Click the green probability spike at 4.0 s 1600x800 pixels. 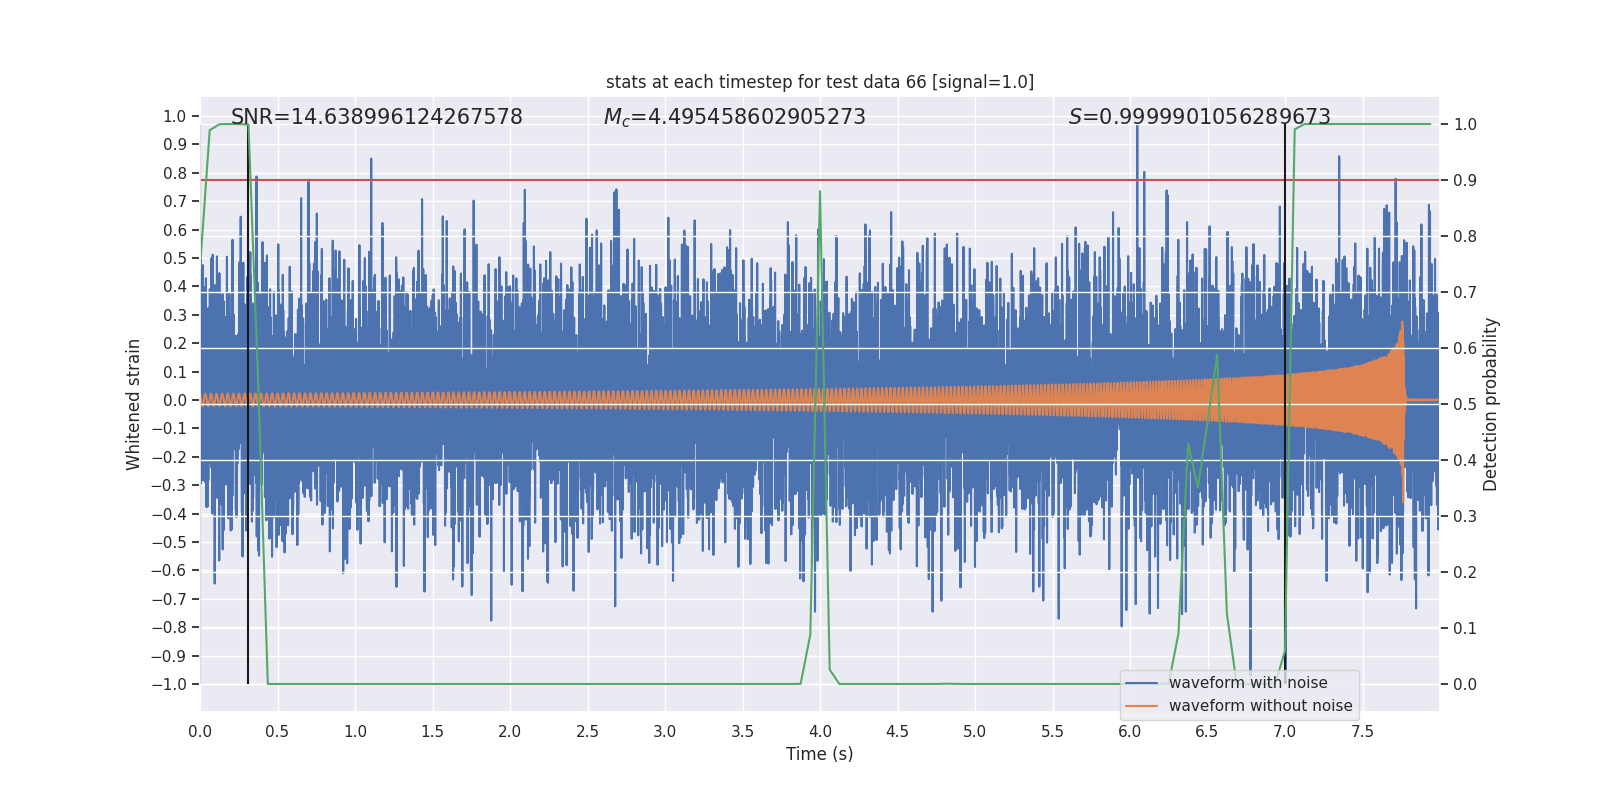820,193
